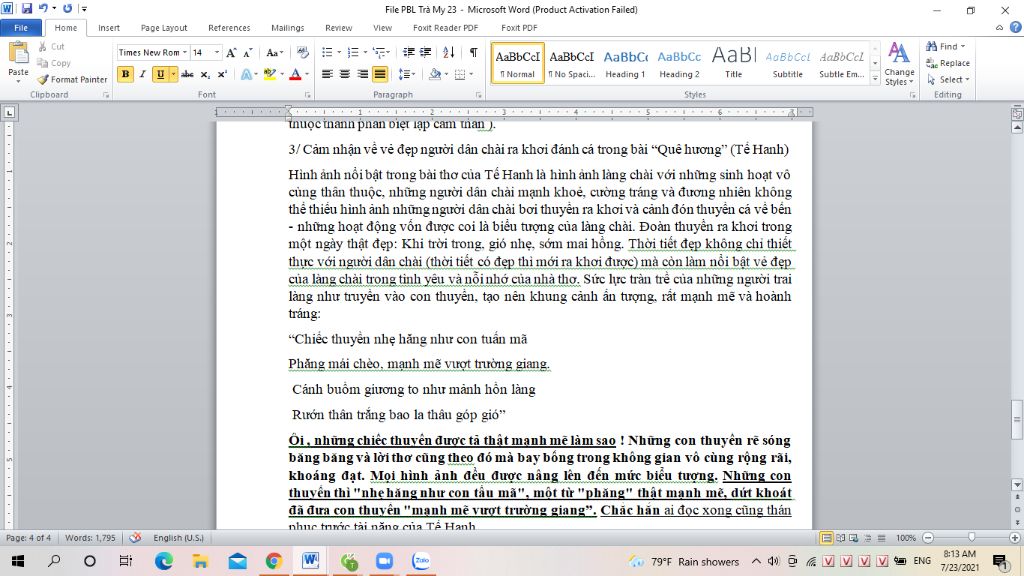Click the text highlight color button
Viewport: 1024px width, 576px height.
(270, 74)
